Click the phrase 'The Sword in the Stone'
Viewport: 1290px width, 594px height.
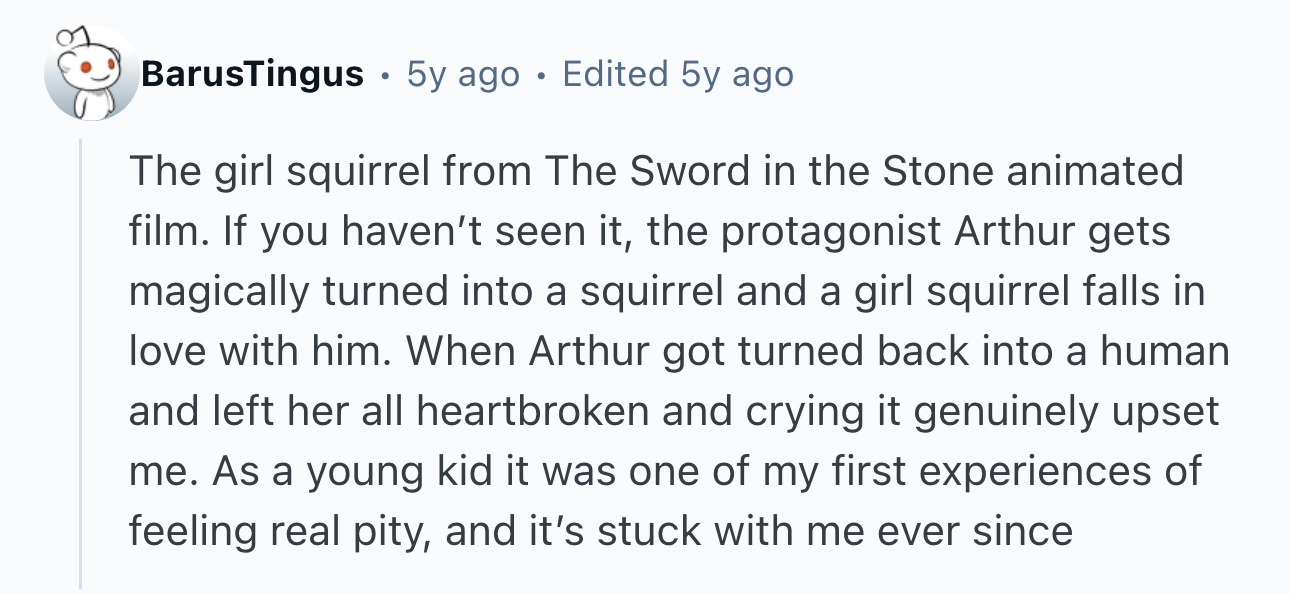pyautogui.click(x=768, y=172)
